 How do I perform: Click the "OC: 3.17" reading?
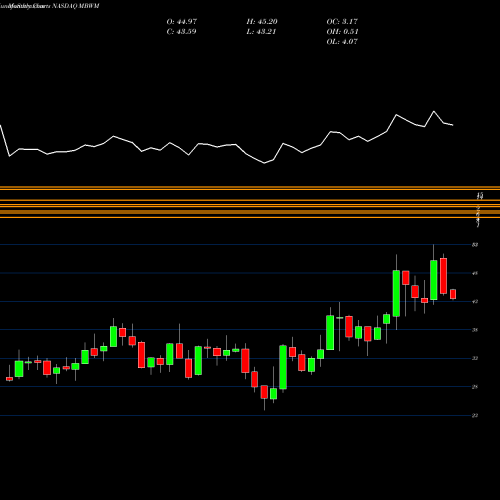[x=342, y=22]
